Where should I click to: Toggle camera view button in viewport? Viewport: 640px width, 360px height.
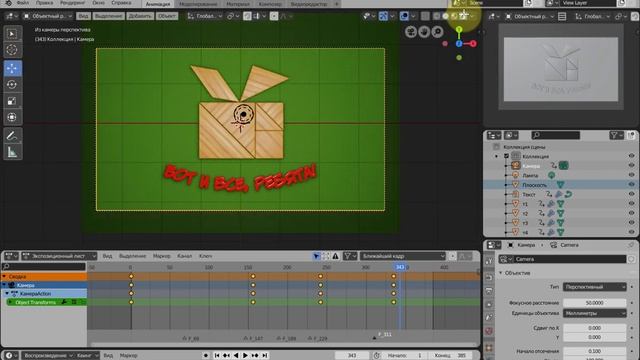411,32
